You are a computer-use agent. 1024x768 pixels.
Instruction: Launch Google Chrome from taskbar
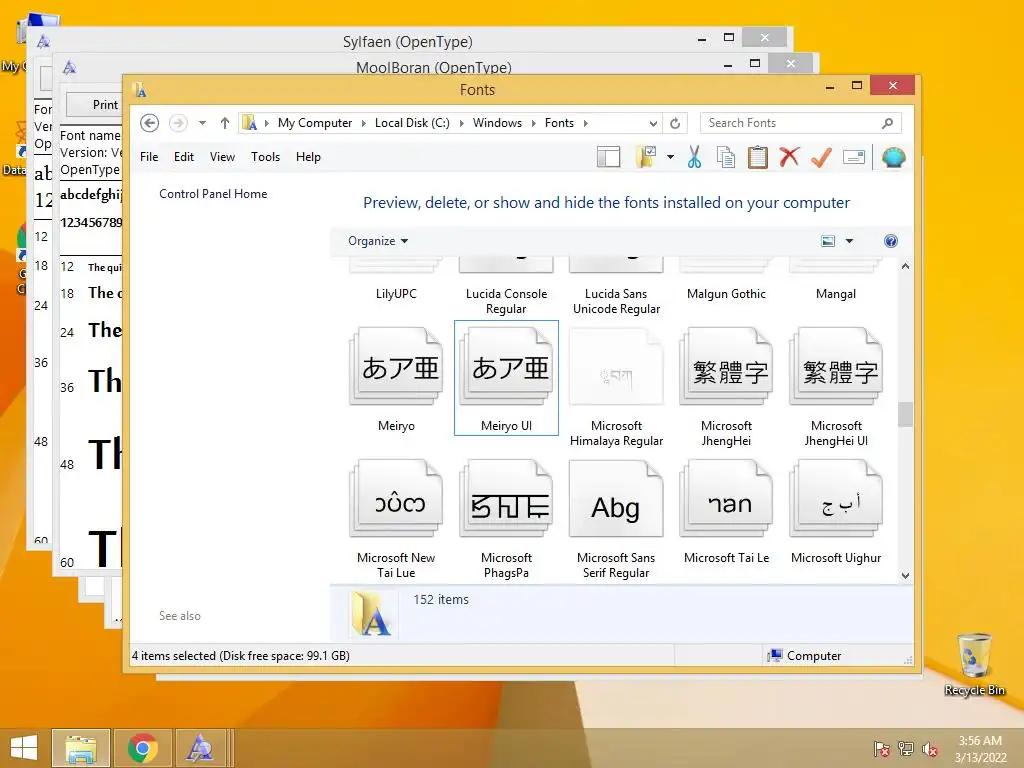(x=142, y=748)
